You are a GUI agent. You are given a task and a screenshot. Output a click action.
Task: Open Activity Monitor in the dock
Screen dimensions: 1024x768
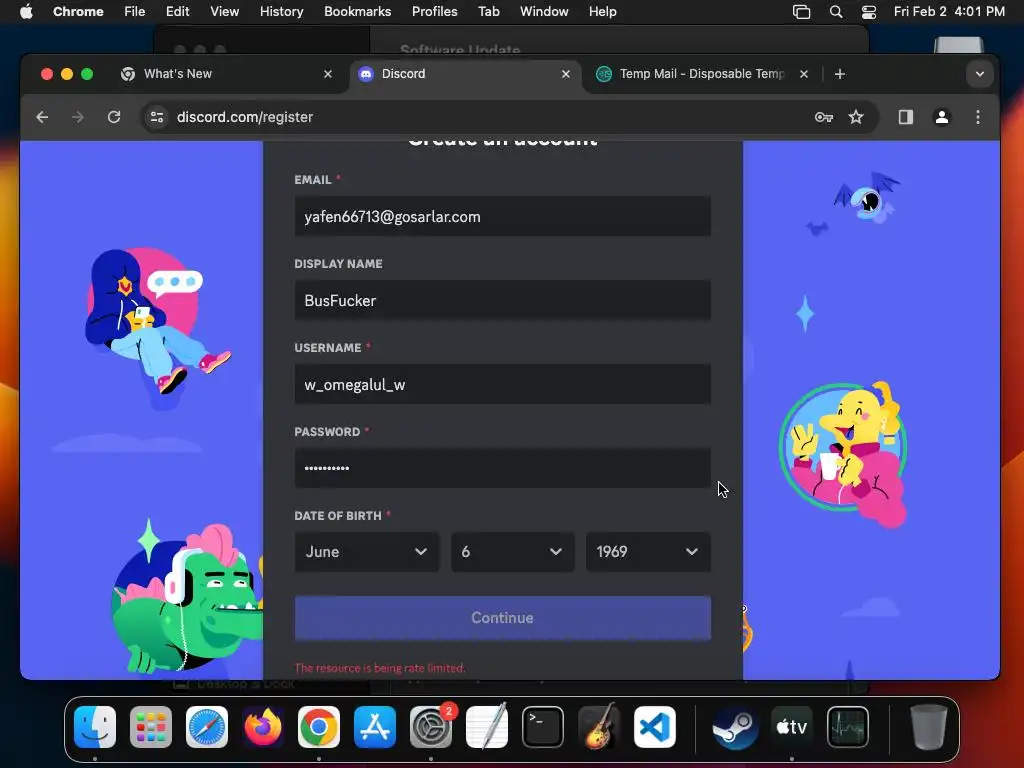point(848,727)
